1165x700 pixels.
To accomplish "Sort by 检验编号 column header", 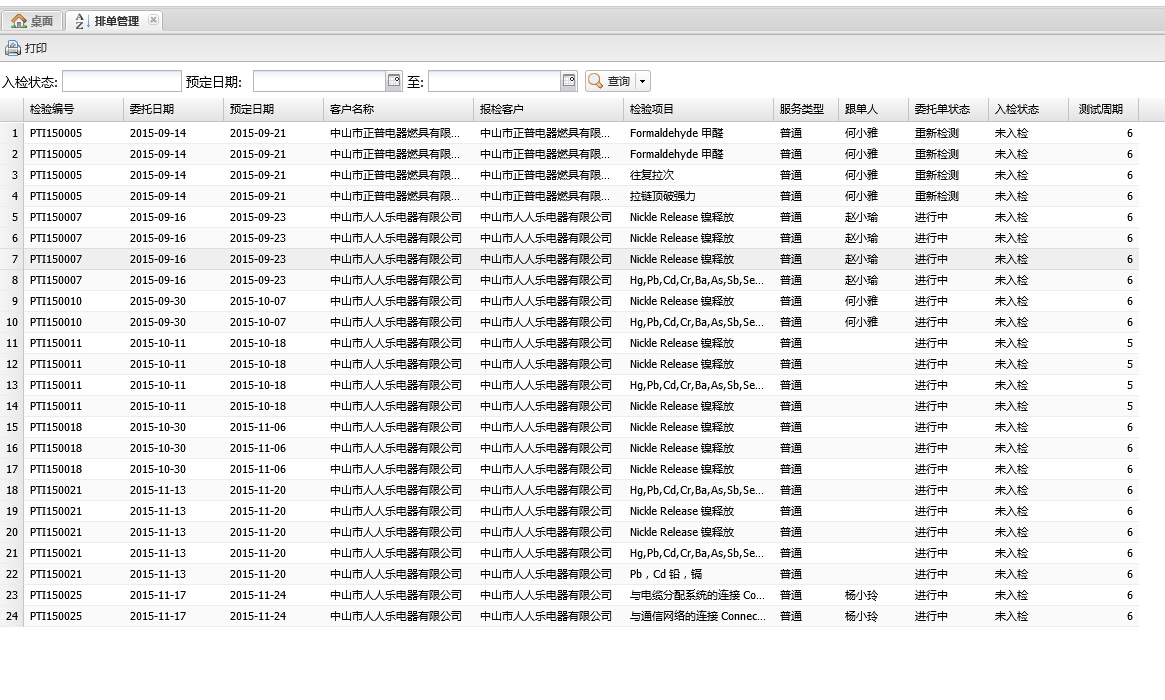I will [x=52, y=109].
